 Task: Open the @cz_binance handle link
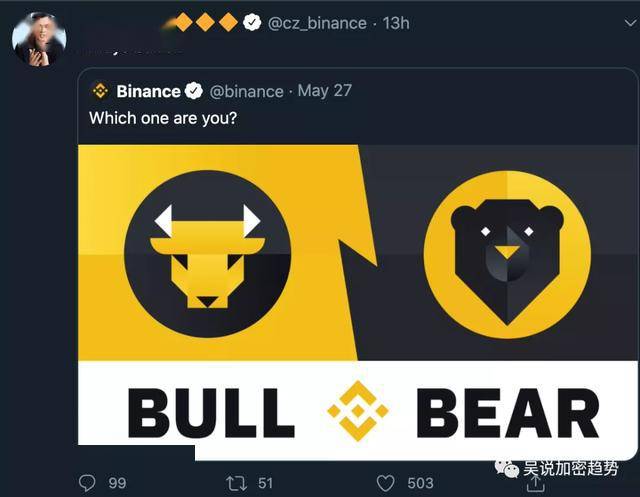pyautogui.click(x=317, y=23)
